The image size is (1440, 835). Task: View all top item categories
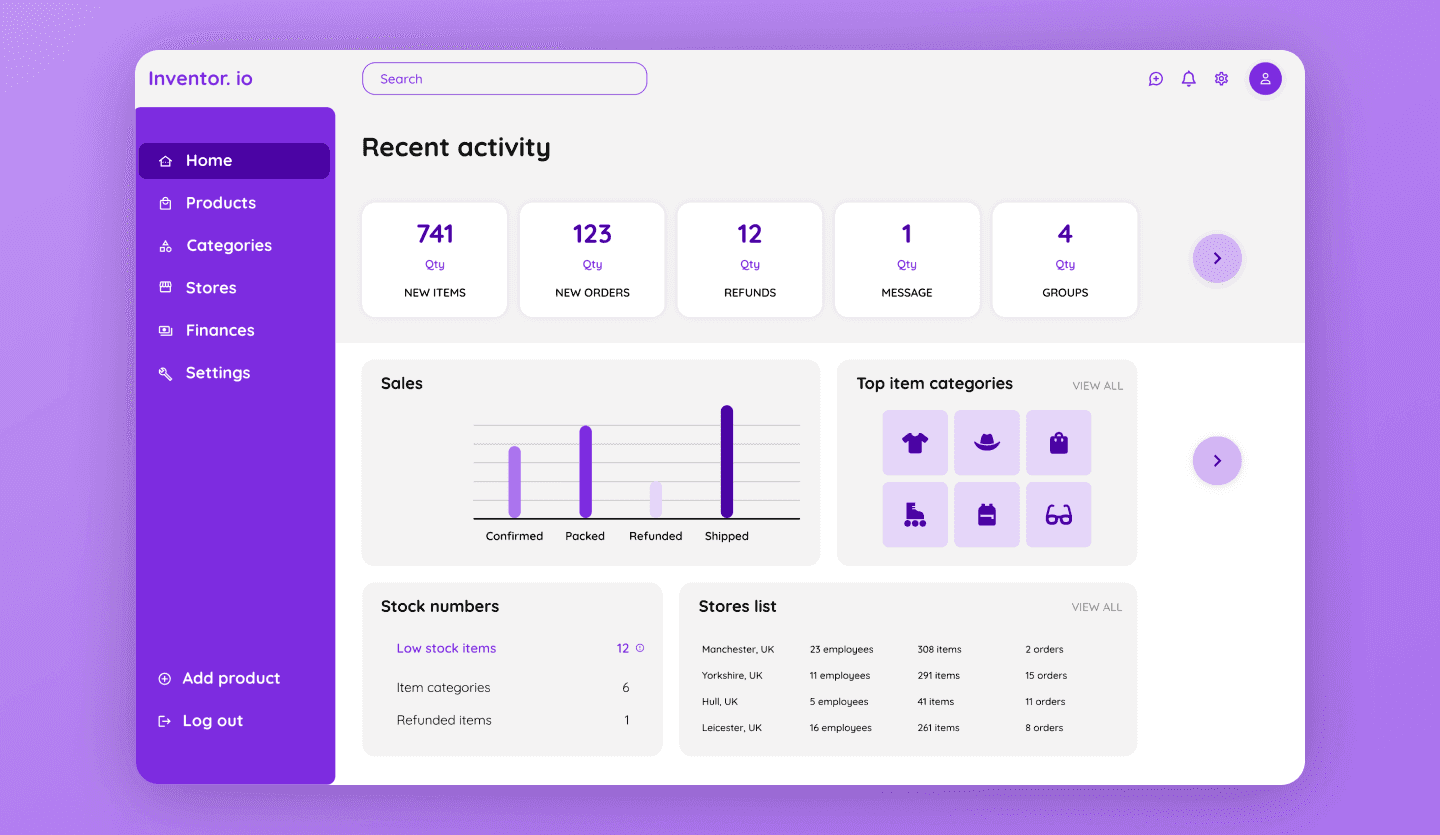(x=1097, y=386)
